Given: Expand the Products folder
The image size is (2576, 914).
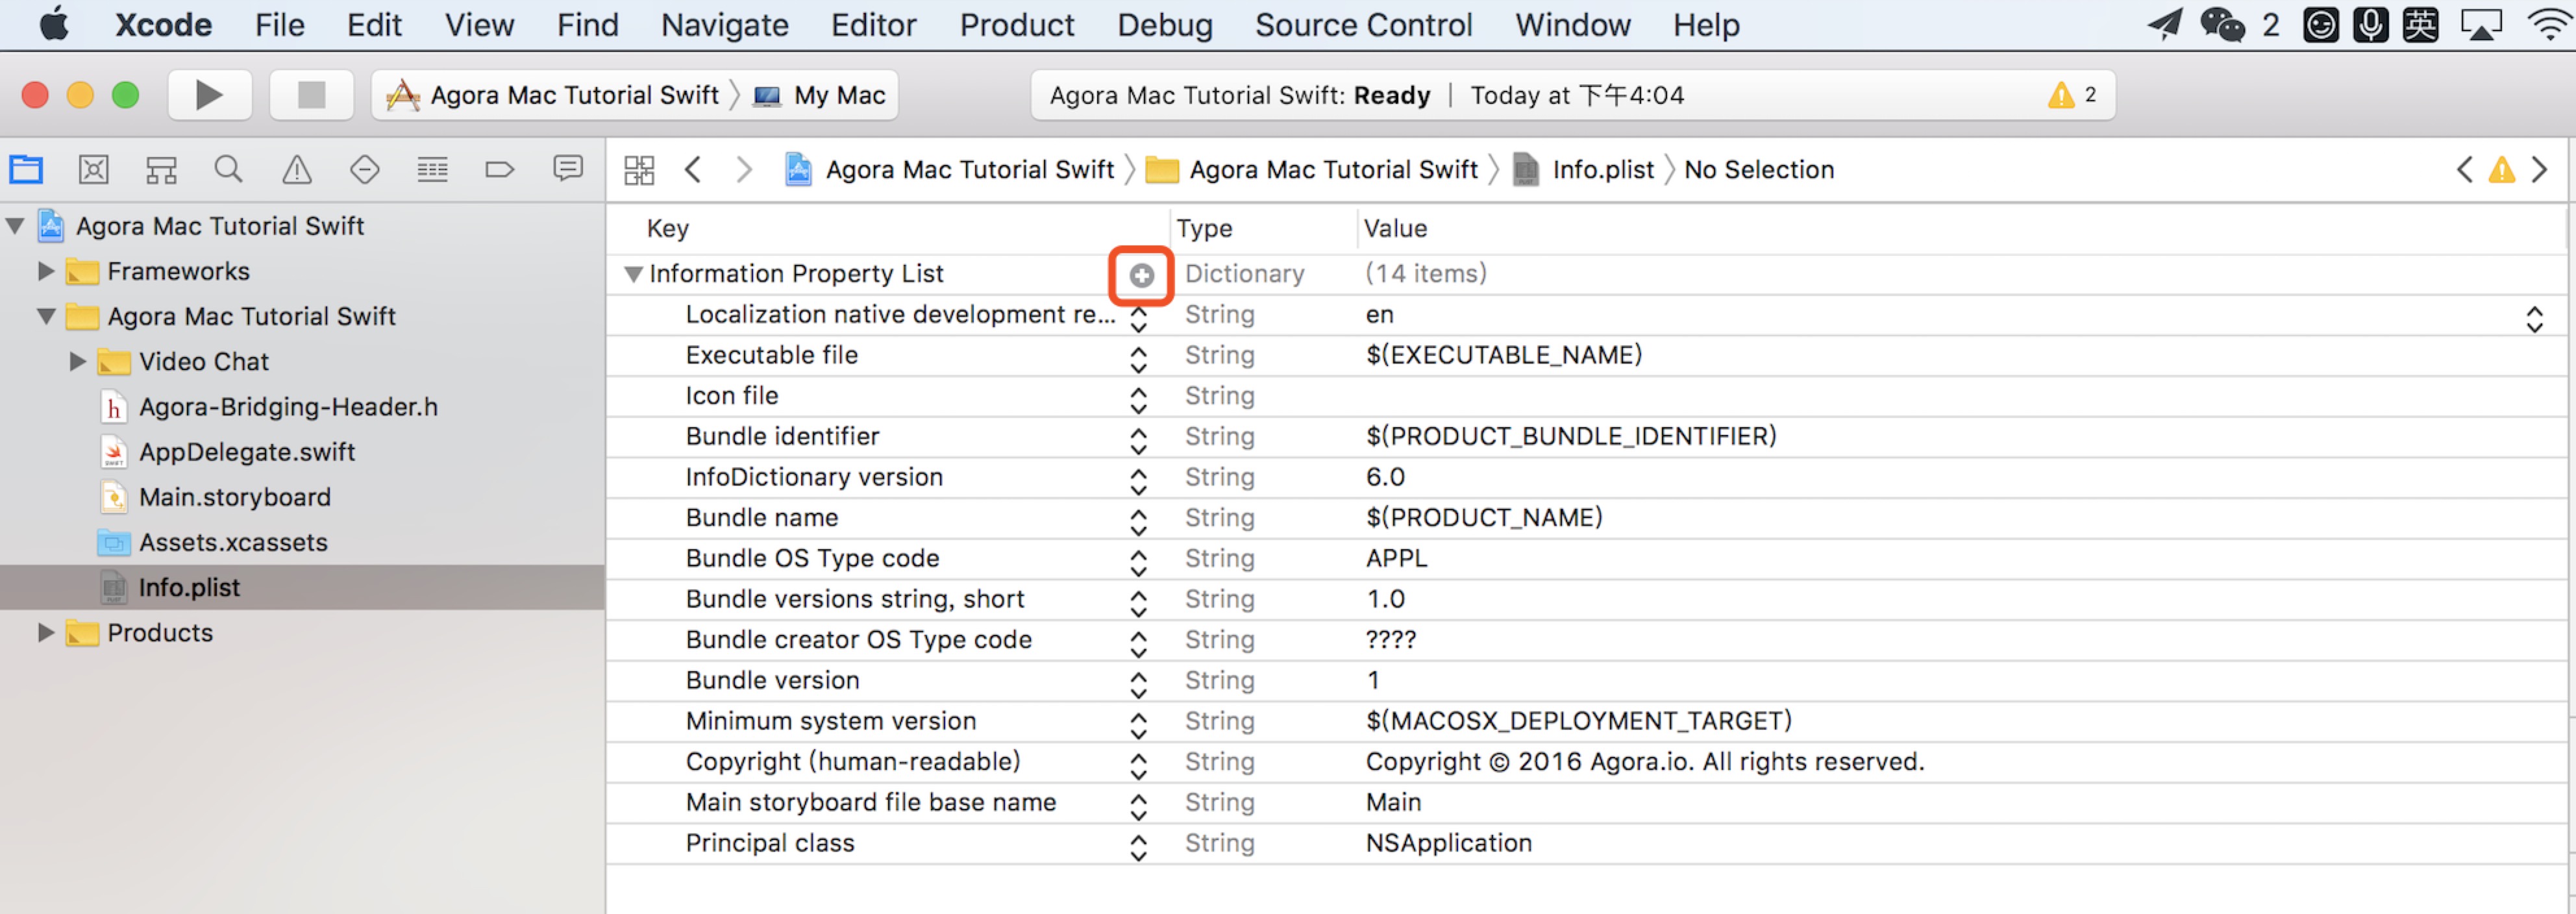Looking at the screenshot, I should click(45, 632).
